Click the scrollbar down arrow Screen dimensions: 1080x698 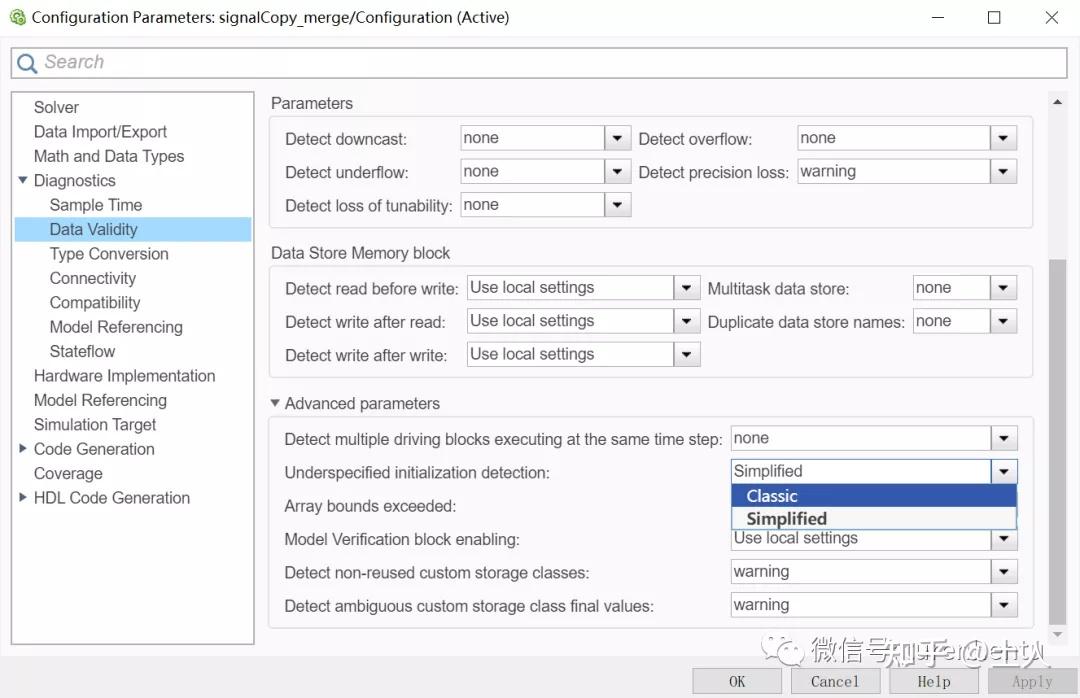(1057, 634)
